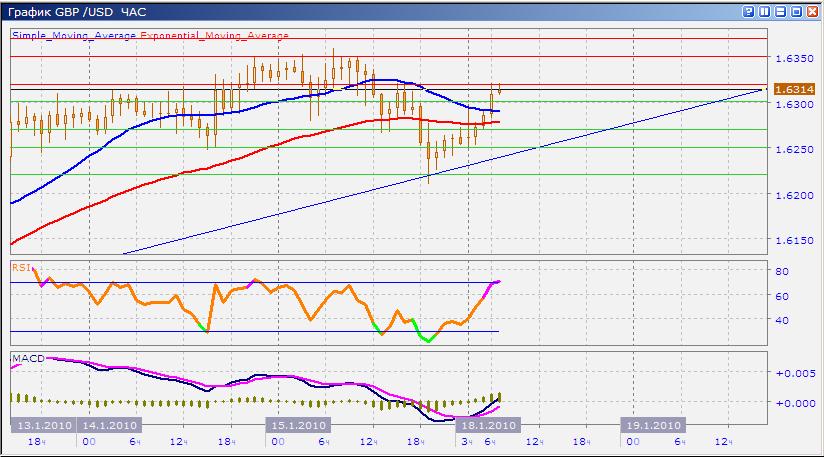Click the current price tag 1.6314
Image resolution: width=824 pixels, height=457 pixels.
coord(796,90)
